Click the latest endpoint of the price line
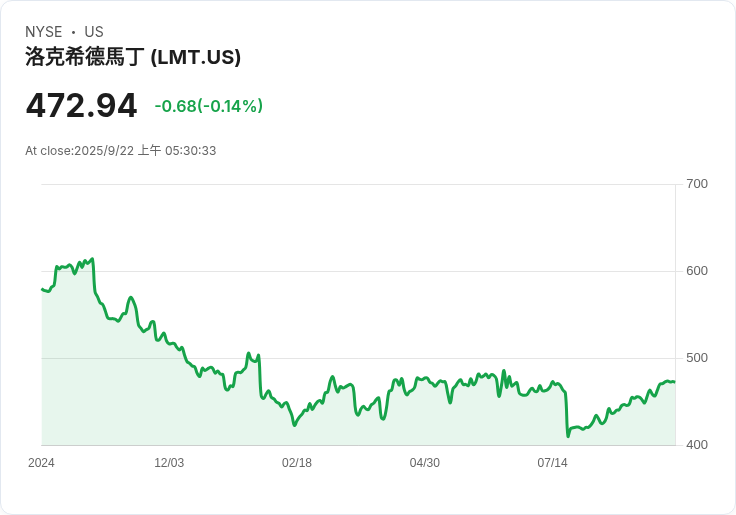The height and width of the screenshot is (515, 736). [x=675, y=382]
